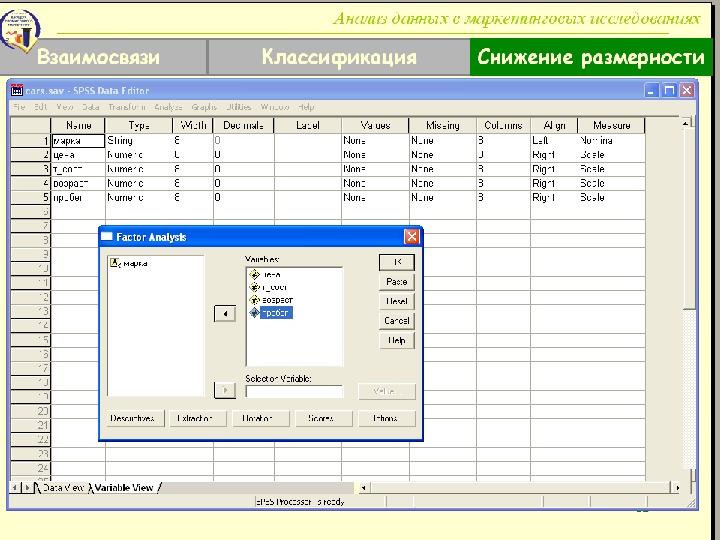This screenshot has height=540, width=720.
Task: Switch to the Variable View tab
Action: [124, 488]
